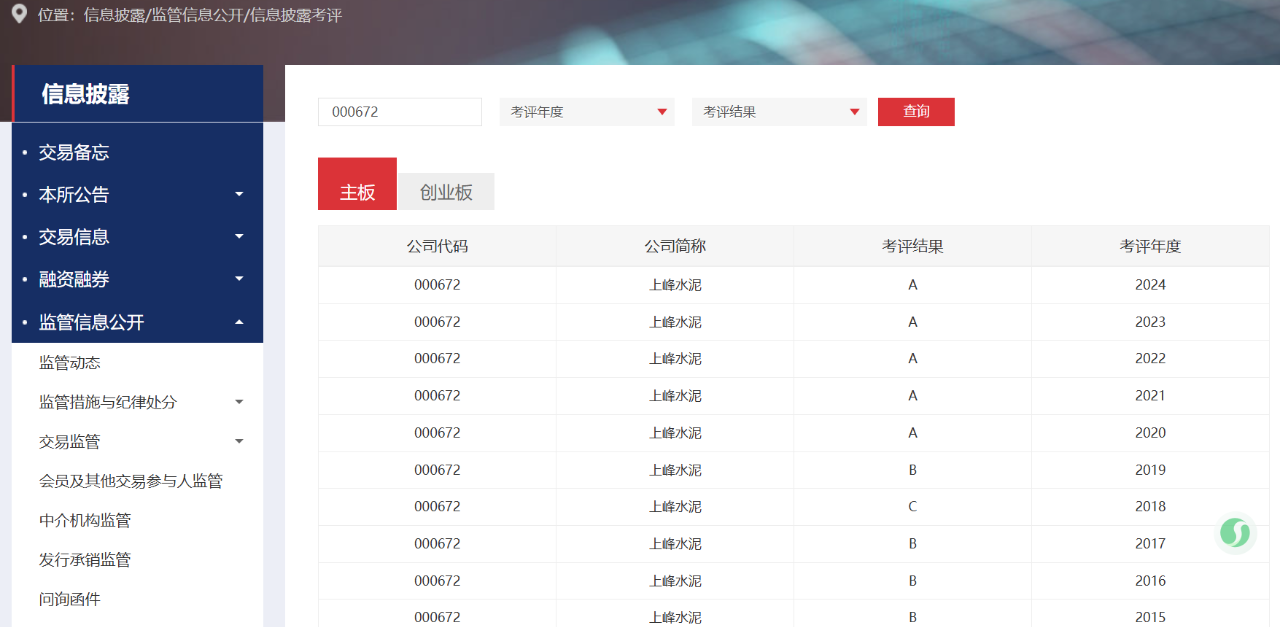This screenshot has height=627, width=1280.
Task: Switch to the 创业板 tab
Action: coord(446,193)
